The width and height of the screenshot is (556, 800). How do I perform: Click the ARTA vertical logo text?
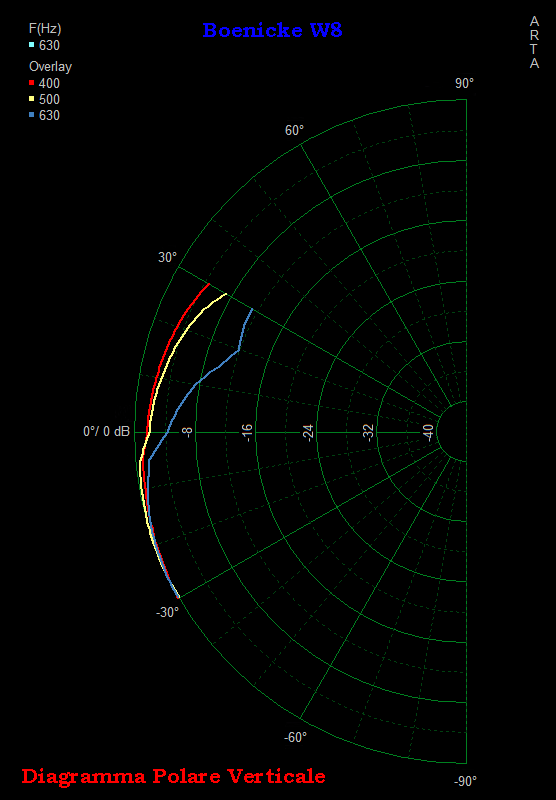534,42
